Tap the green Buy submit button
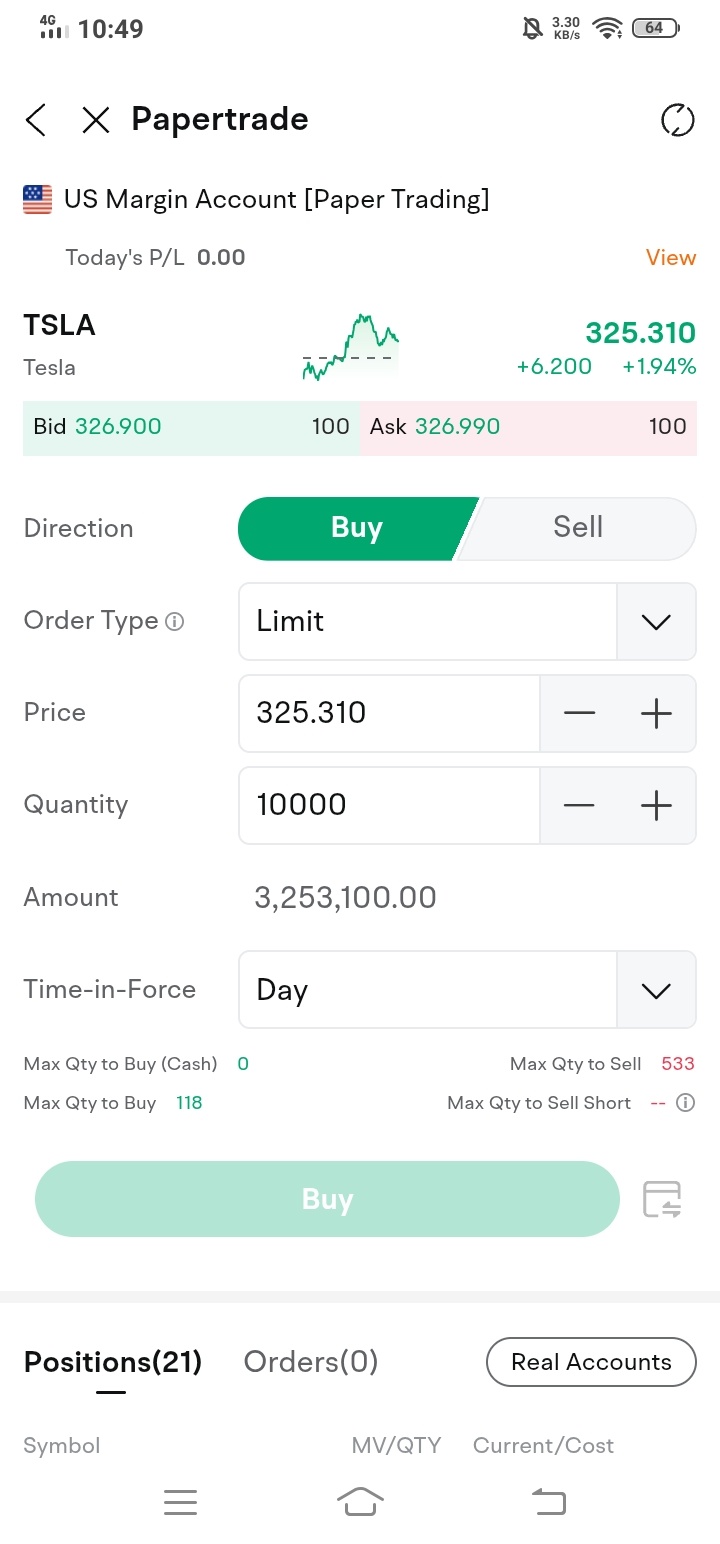This screenshot has height=1544, width=720. 327,1199
